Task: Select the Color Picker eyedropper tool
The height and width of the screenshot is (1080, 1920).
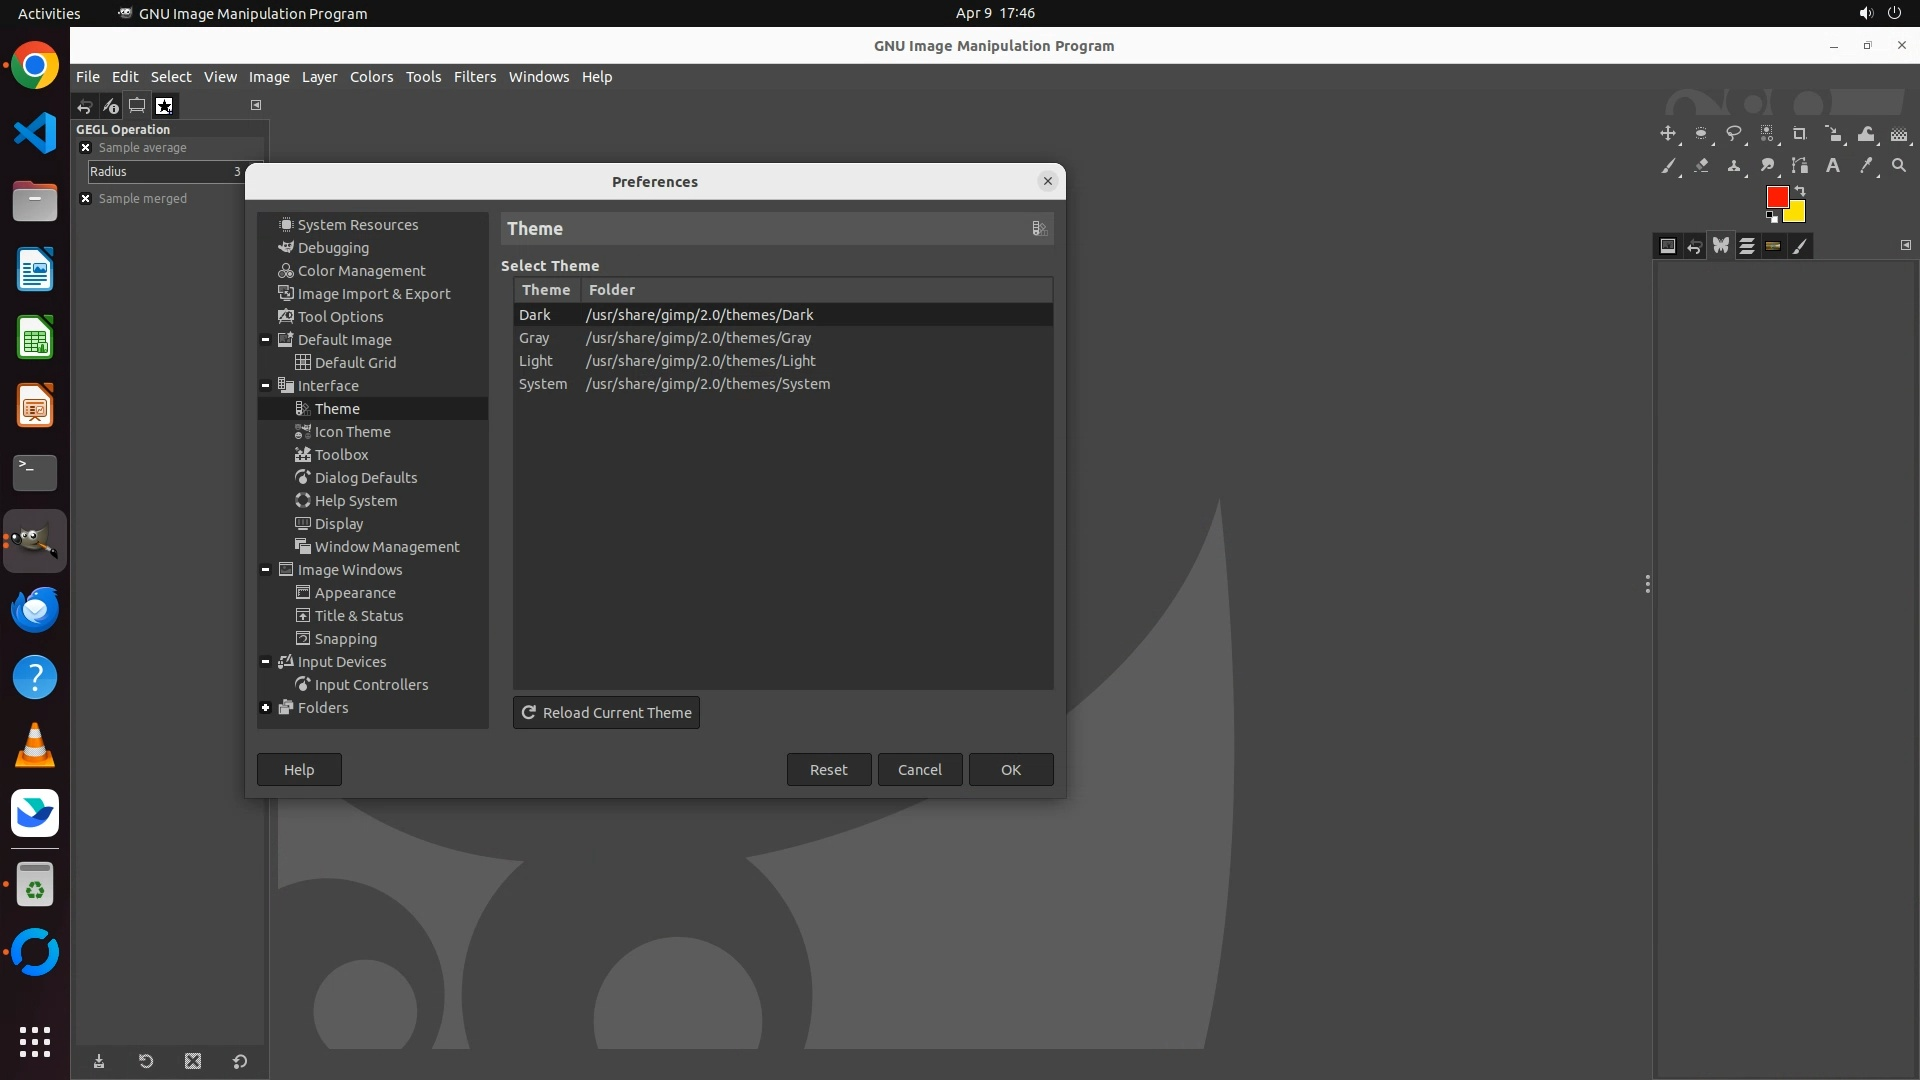Action: click(x=1866, y=166)
